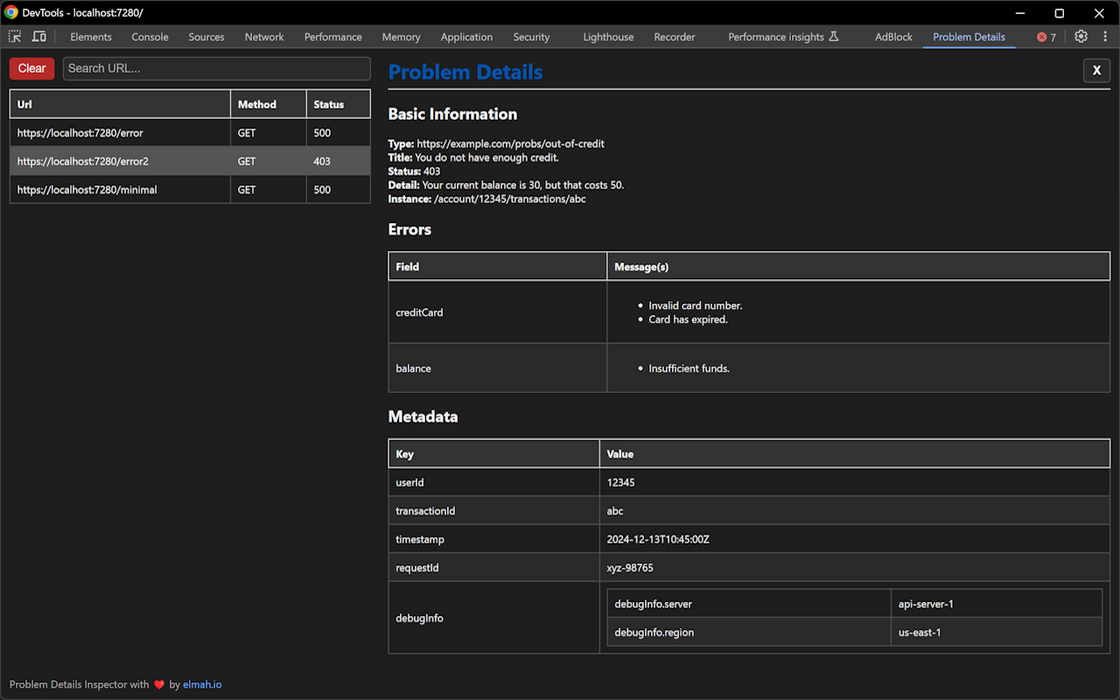The width and height of the screenshot is (1120, 700).
Task: Click the Insufficient funds message
Action: [689, 369]
